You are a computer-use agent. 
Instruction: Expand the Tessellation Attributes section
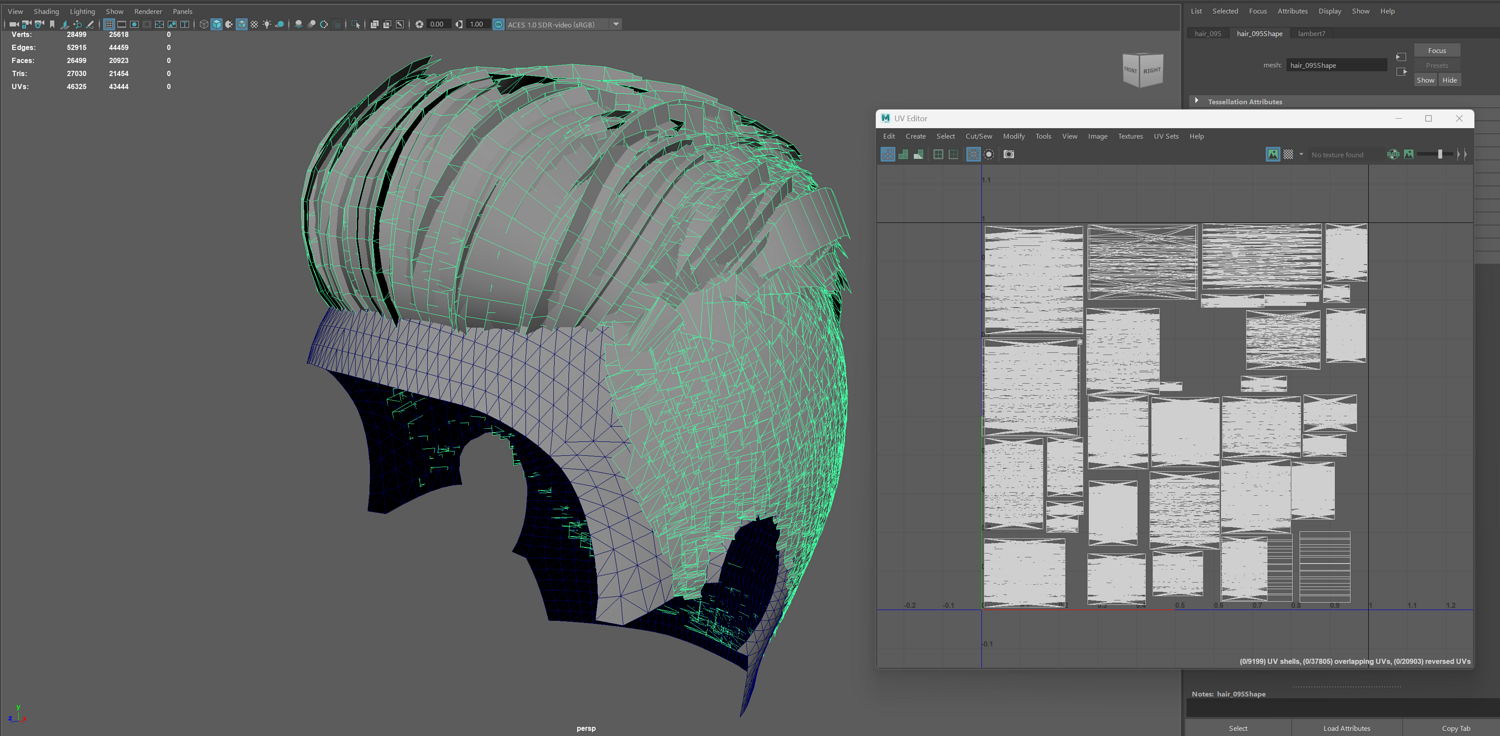[1197, 101]
